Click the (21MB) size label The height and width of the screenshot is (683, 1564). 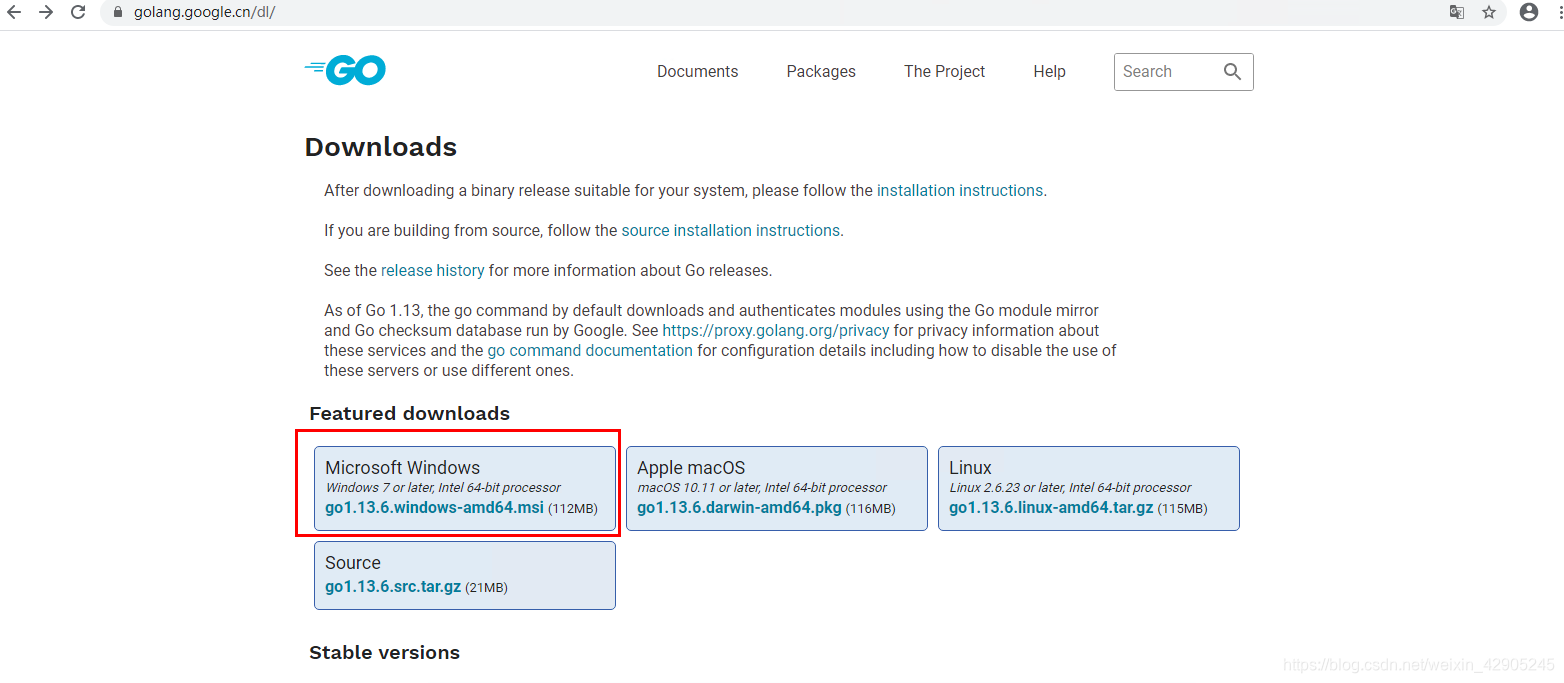[486, 588]
